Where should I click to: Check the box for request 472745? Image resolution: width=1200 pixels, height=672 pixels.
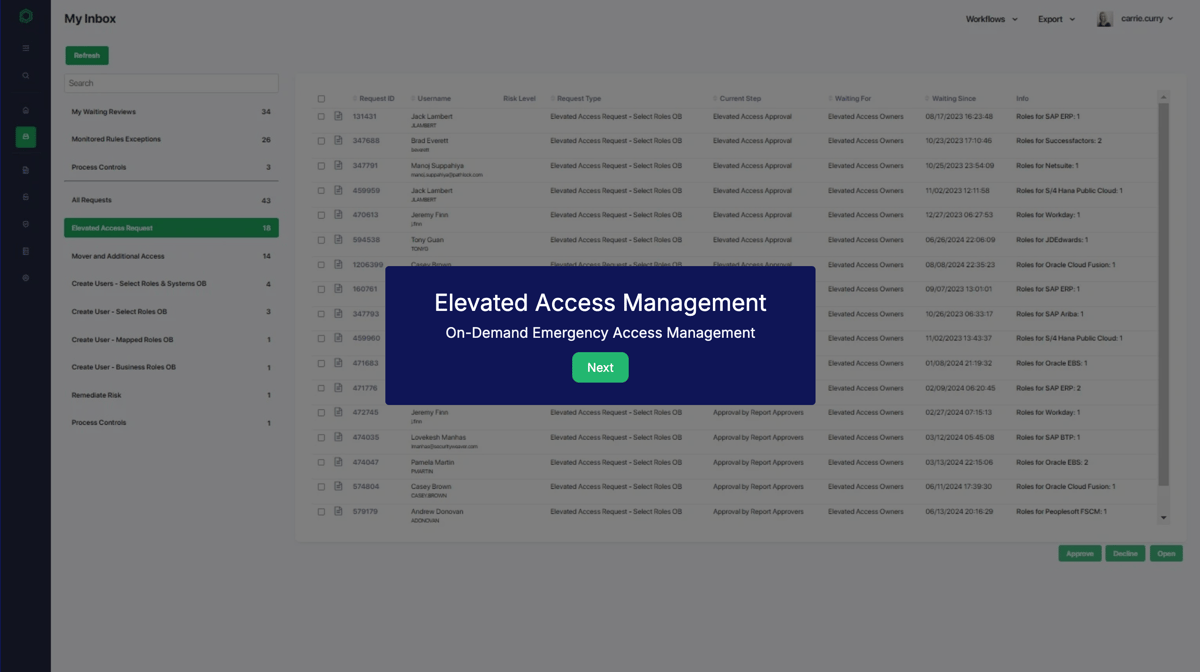click(x=321, y=413)
